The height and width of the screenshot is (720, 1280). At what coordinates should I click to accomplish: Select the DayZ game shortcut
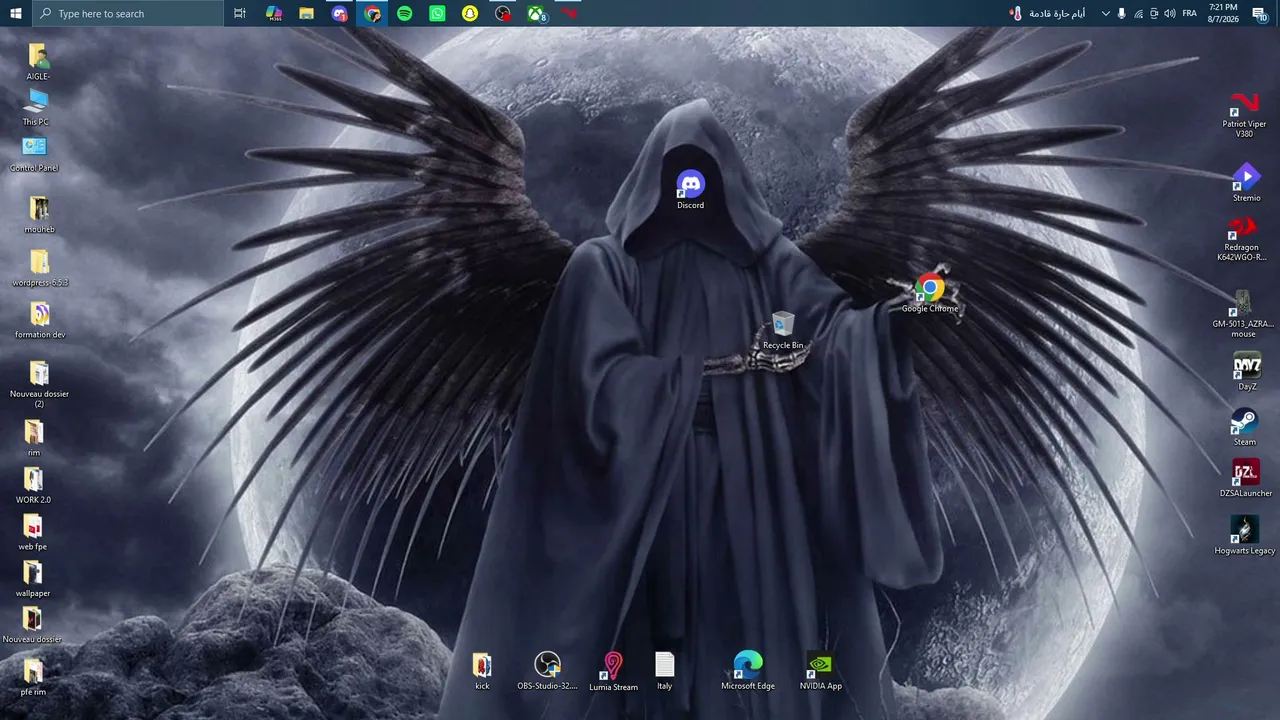[x=1246, y=372]
